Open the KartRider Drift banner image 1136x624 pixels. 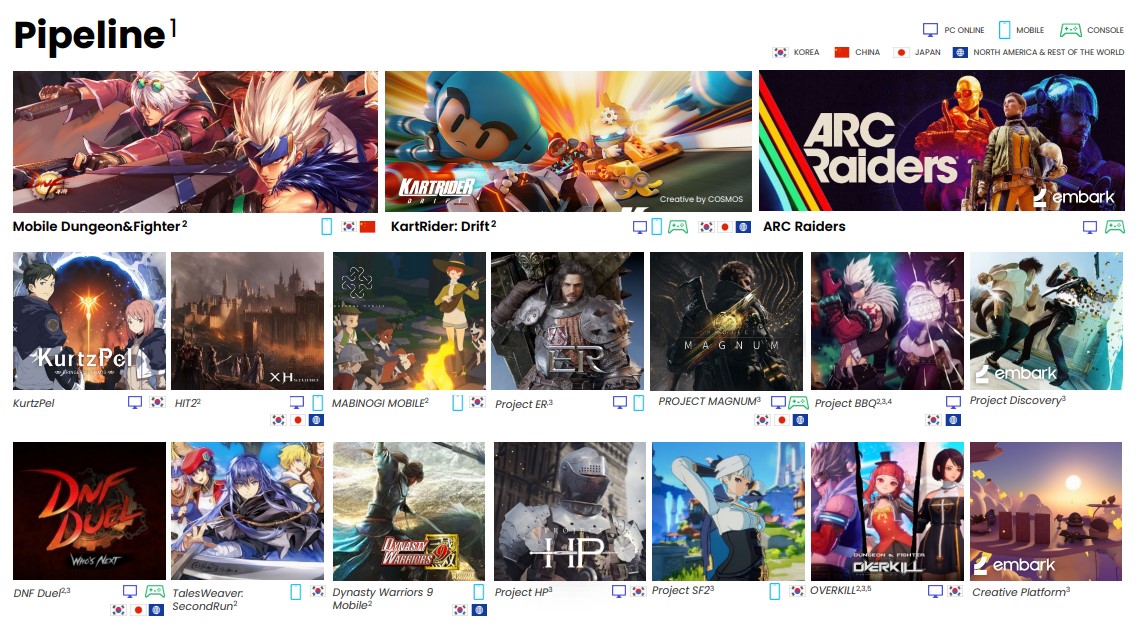pos(568,141)
